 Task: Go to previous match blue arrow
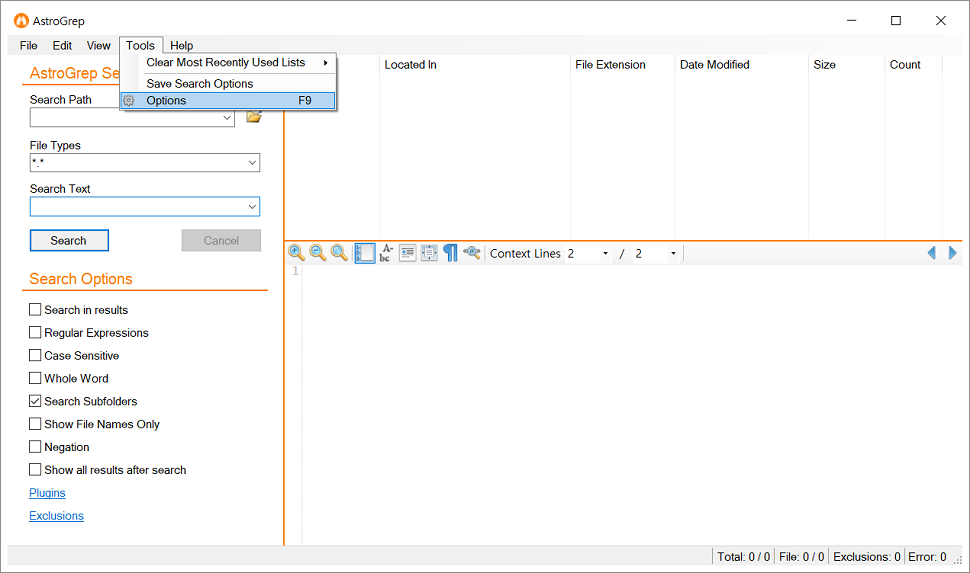932,252
